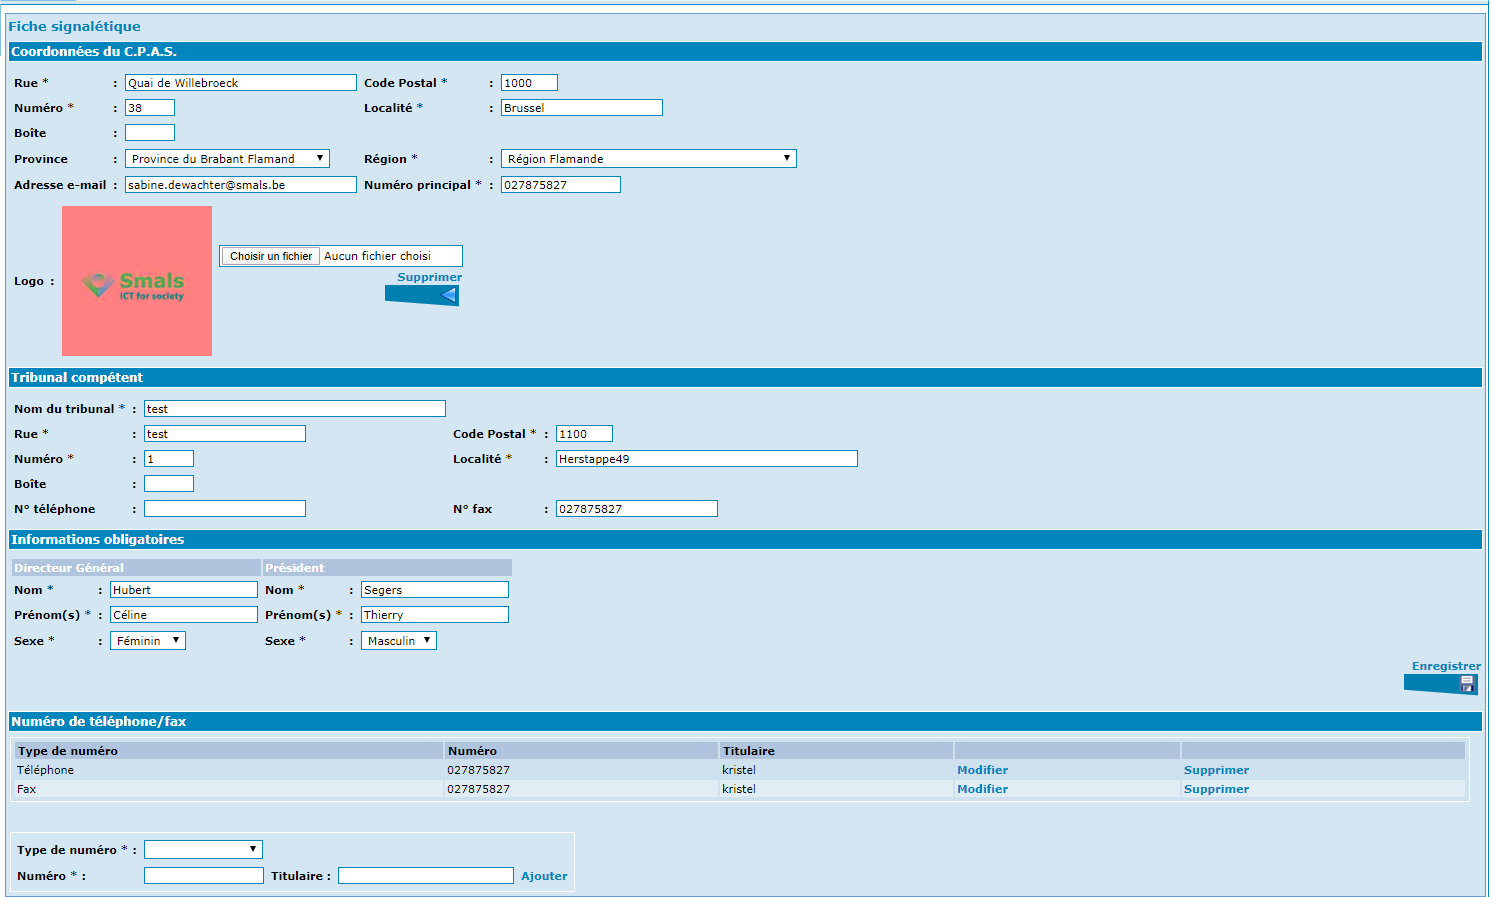This screenshot has width=1492, height=897.
Task: Click the C.P.A.S. Boîte field
Action: pos(150,133)
